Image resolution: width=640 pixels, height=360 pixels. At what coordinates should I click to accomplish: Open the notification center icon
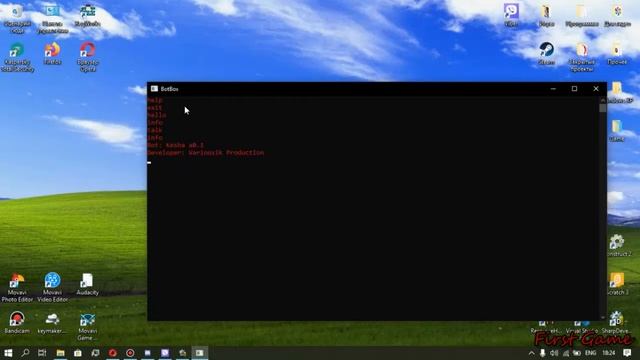coord(627,353)
